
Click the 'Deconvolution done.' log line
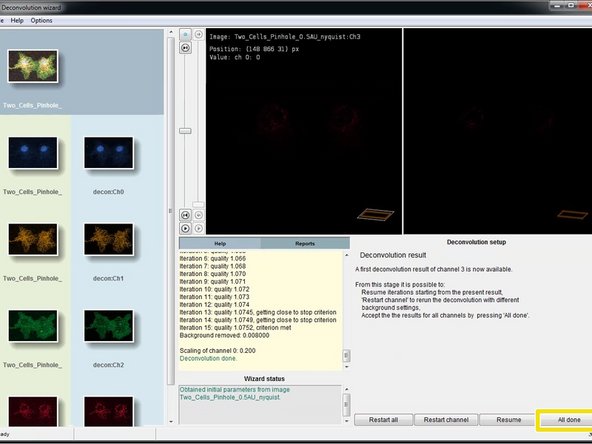[x=208, y=358]
